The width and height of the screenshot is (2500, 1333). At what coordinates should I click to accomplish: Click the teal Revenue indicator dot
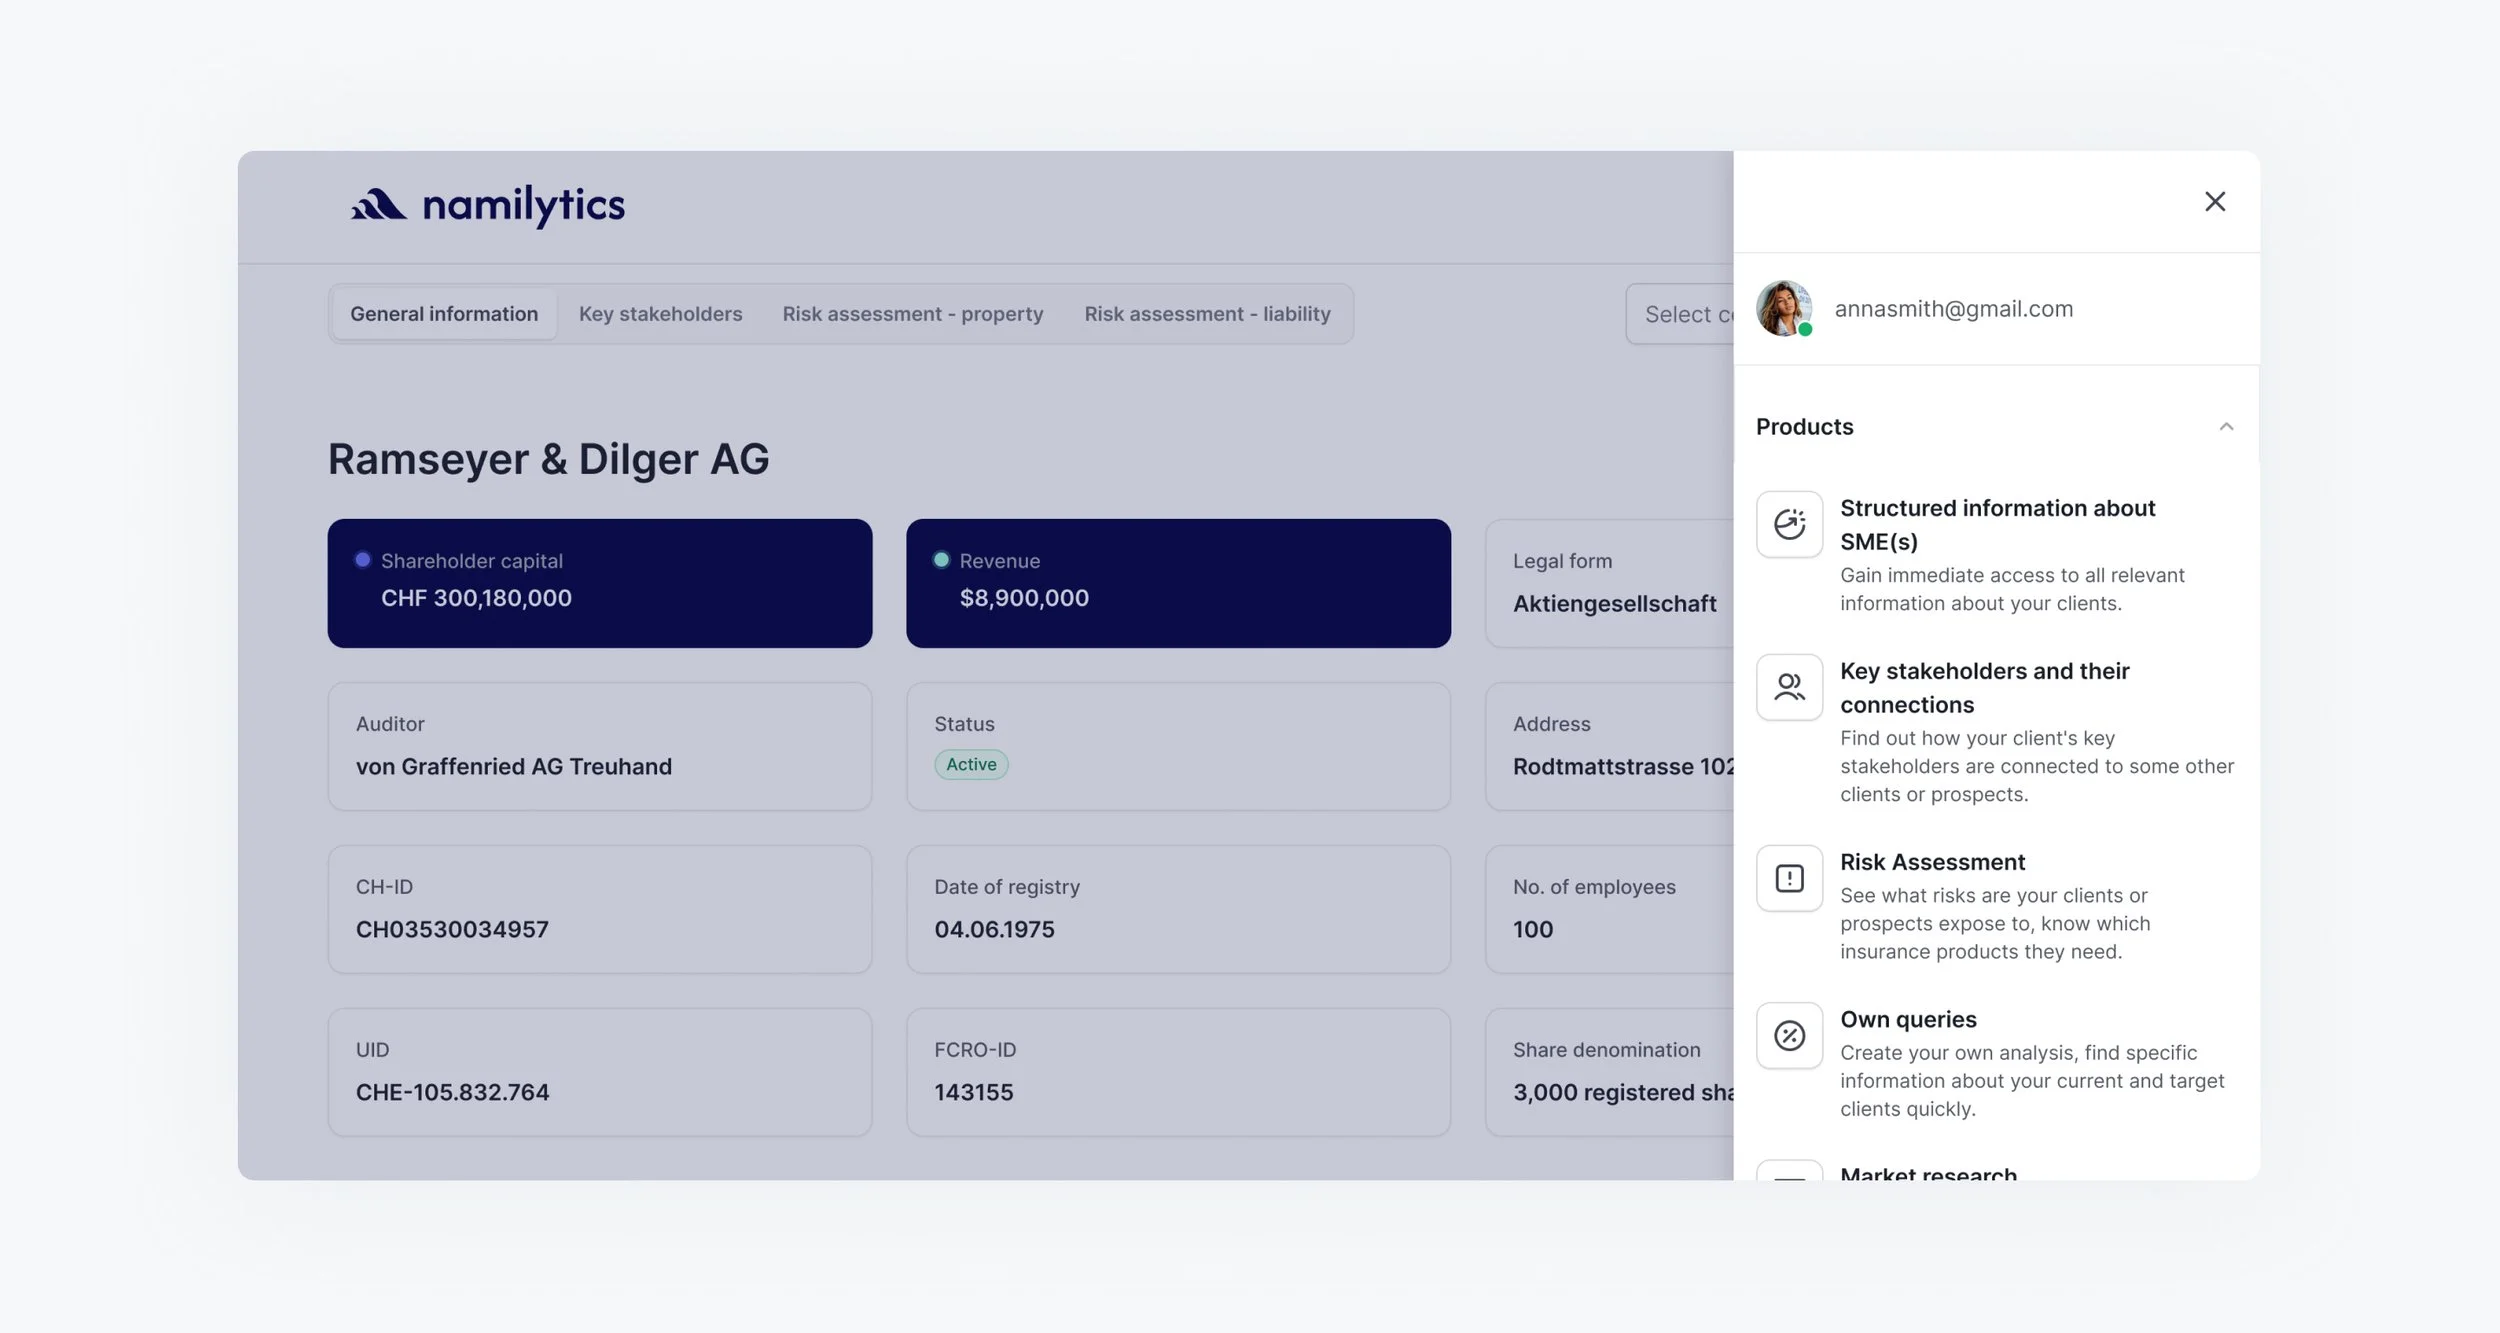tap(941, 560)
